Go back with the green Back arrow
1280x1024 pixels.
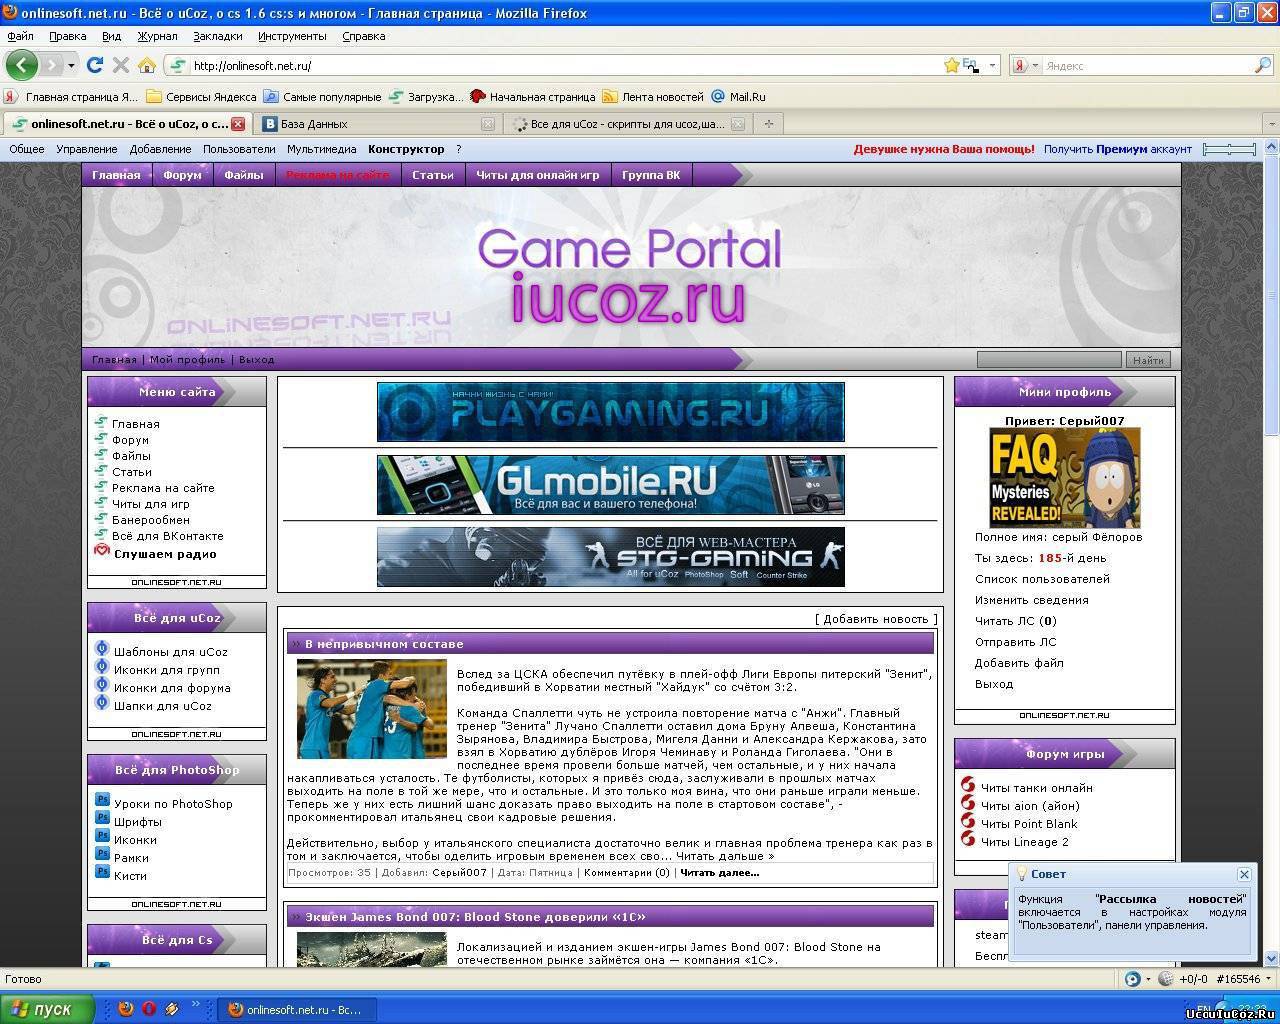click(x=22, y=65)
